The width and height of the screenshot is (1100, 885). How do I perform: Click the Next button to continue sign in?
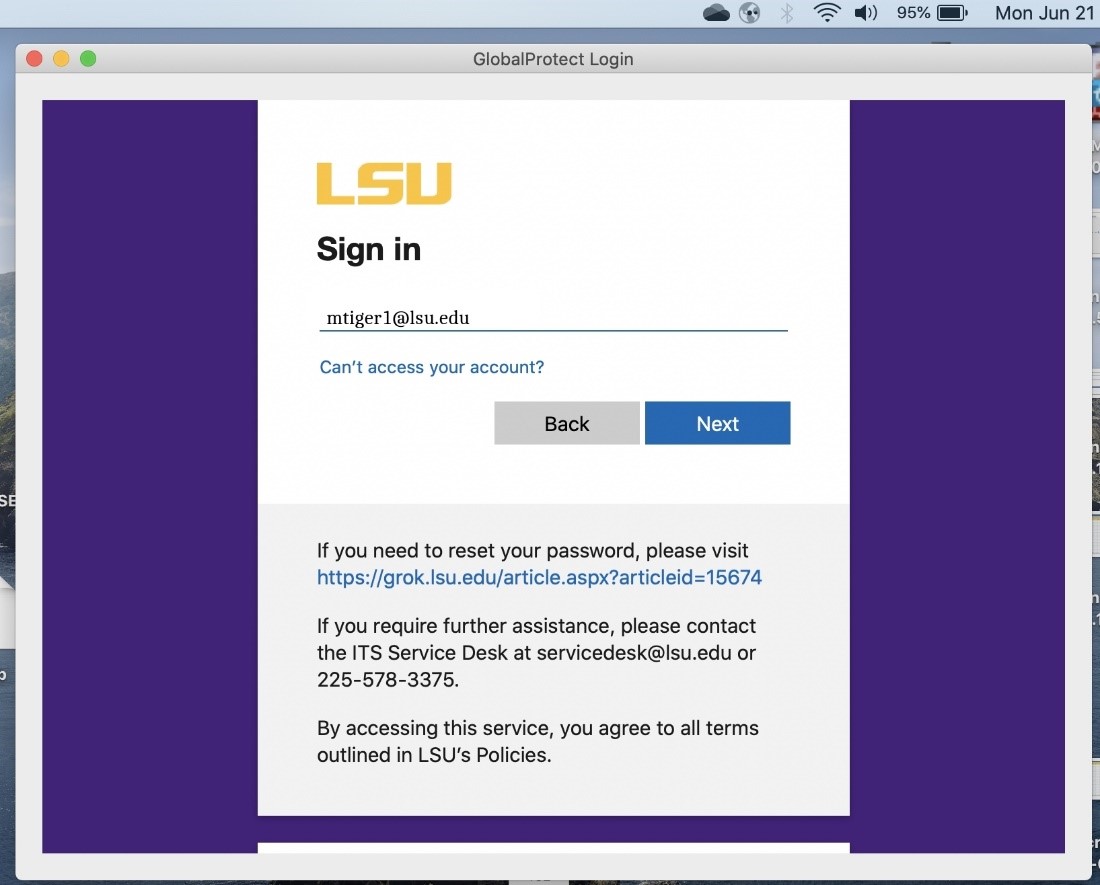717,423
